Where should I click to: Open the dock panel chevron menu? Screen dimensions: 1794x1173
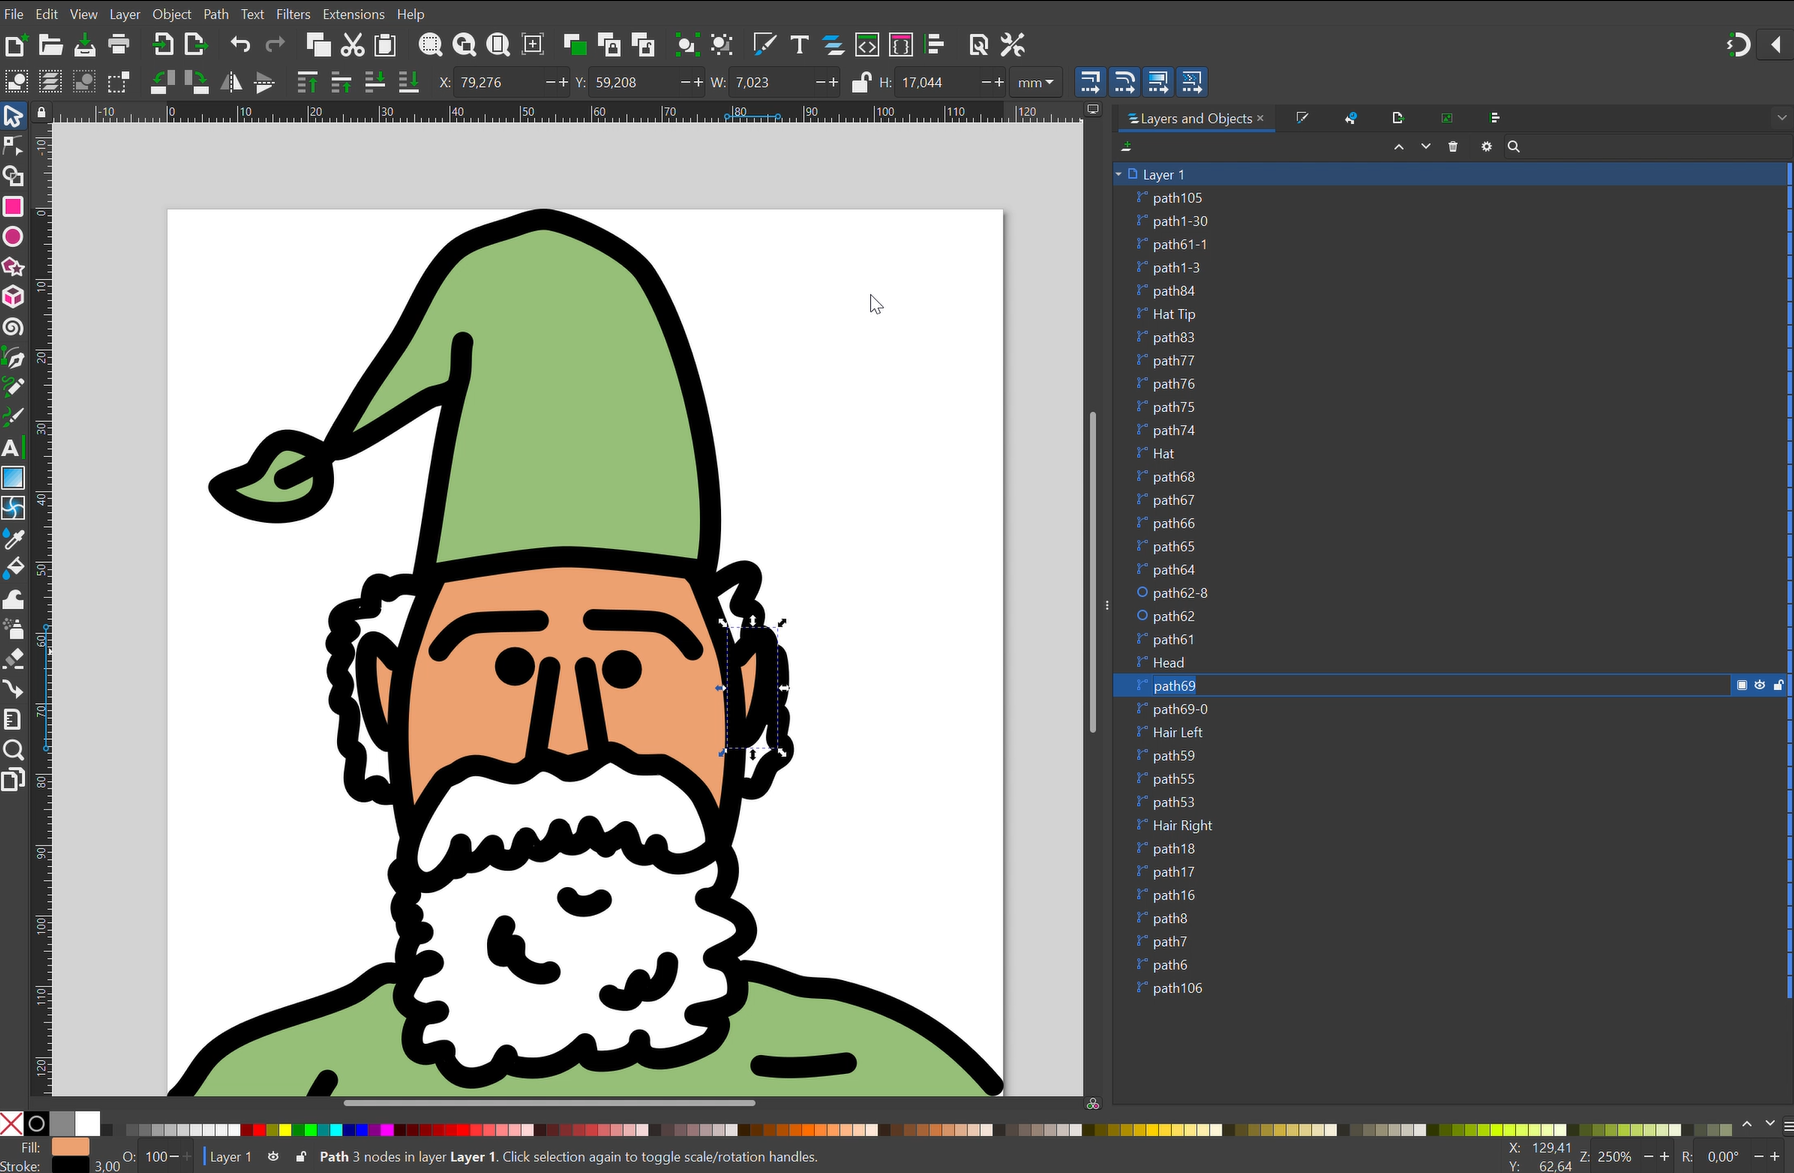click(1781, 118)
